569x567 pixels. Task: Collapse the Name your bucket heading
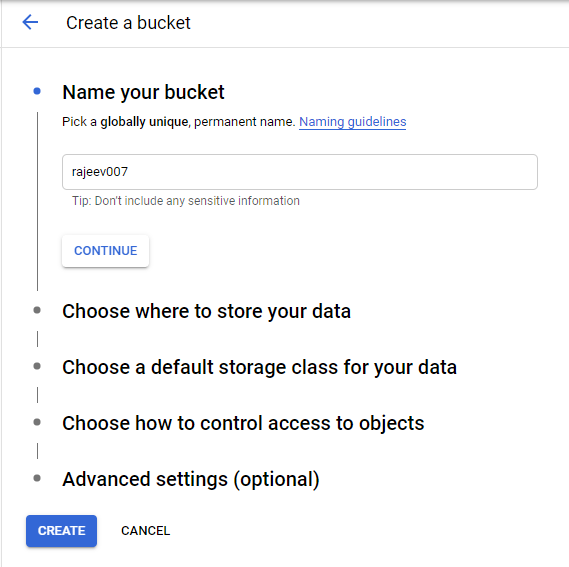point(143,92)
